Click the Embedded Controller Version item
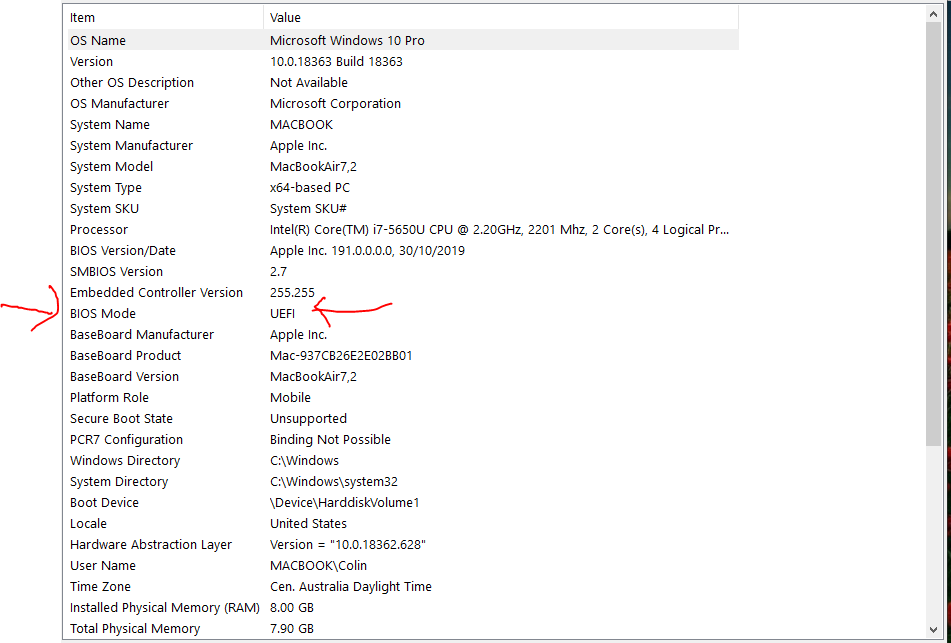The image size is (951, 643). tap(156, 292)
